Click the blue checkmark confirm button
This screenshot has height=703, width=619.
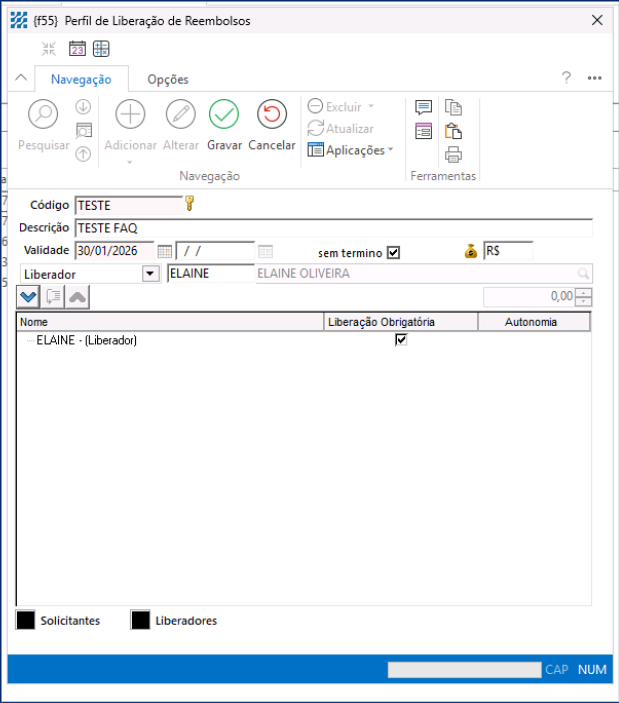click(x=28, y=296)
